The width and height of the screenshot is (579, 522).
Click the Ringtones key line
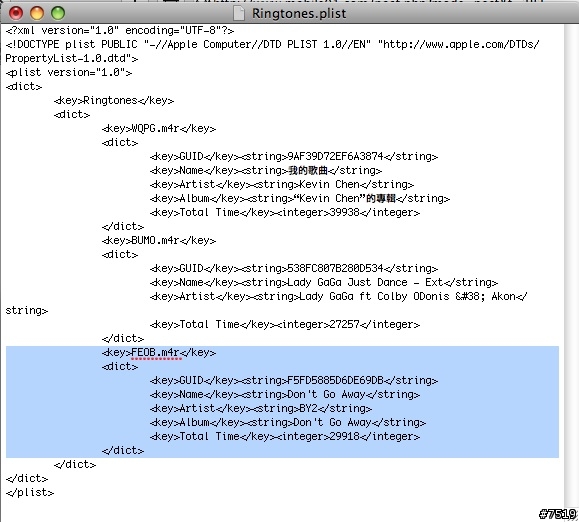[114, 100]
